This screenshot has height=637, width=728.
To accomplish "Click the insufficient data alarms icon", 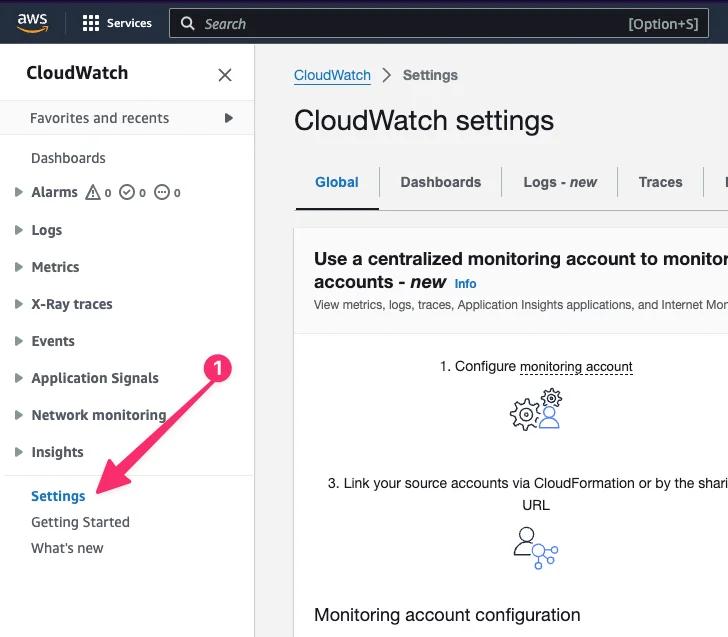I will (x=162, y=192).
